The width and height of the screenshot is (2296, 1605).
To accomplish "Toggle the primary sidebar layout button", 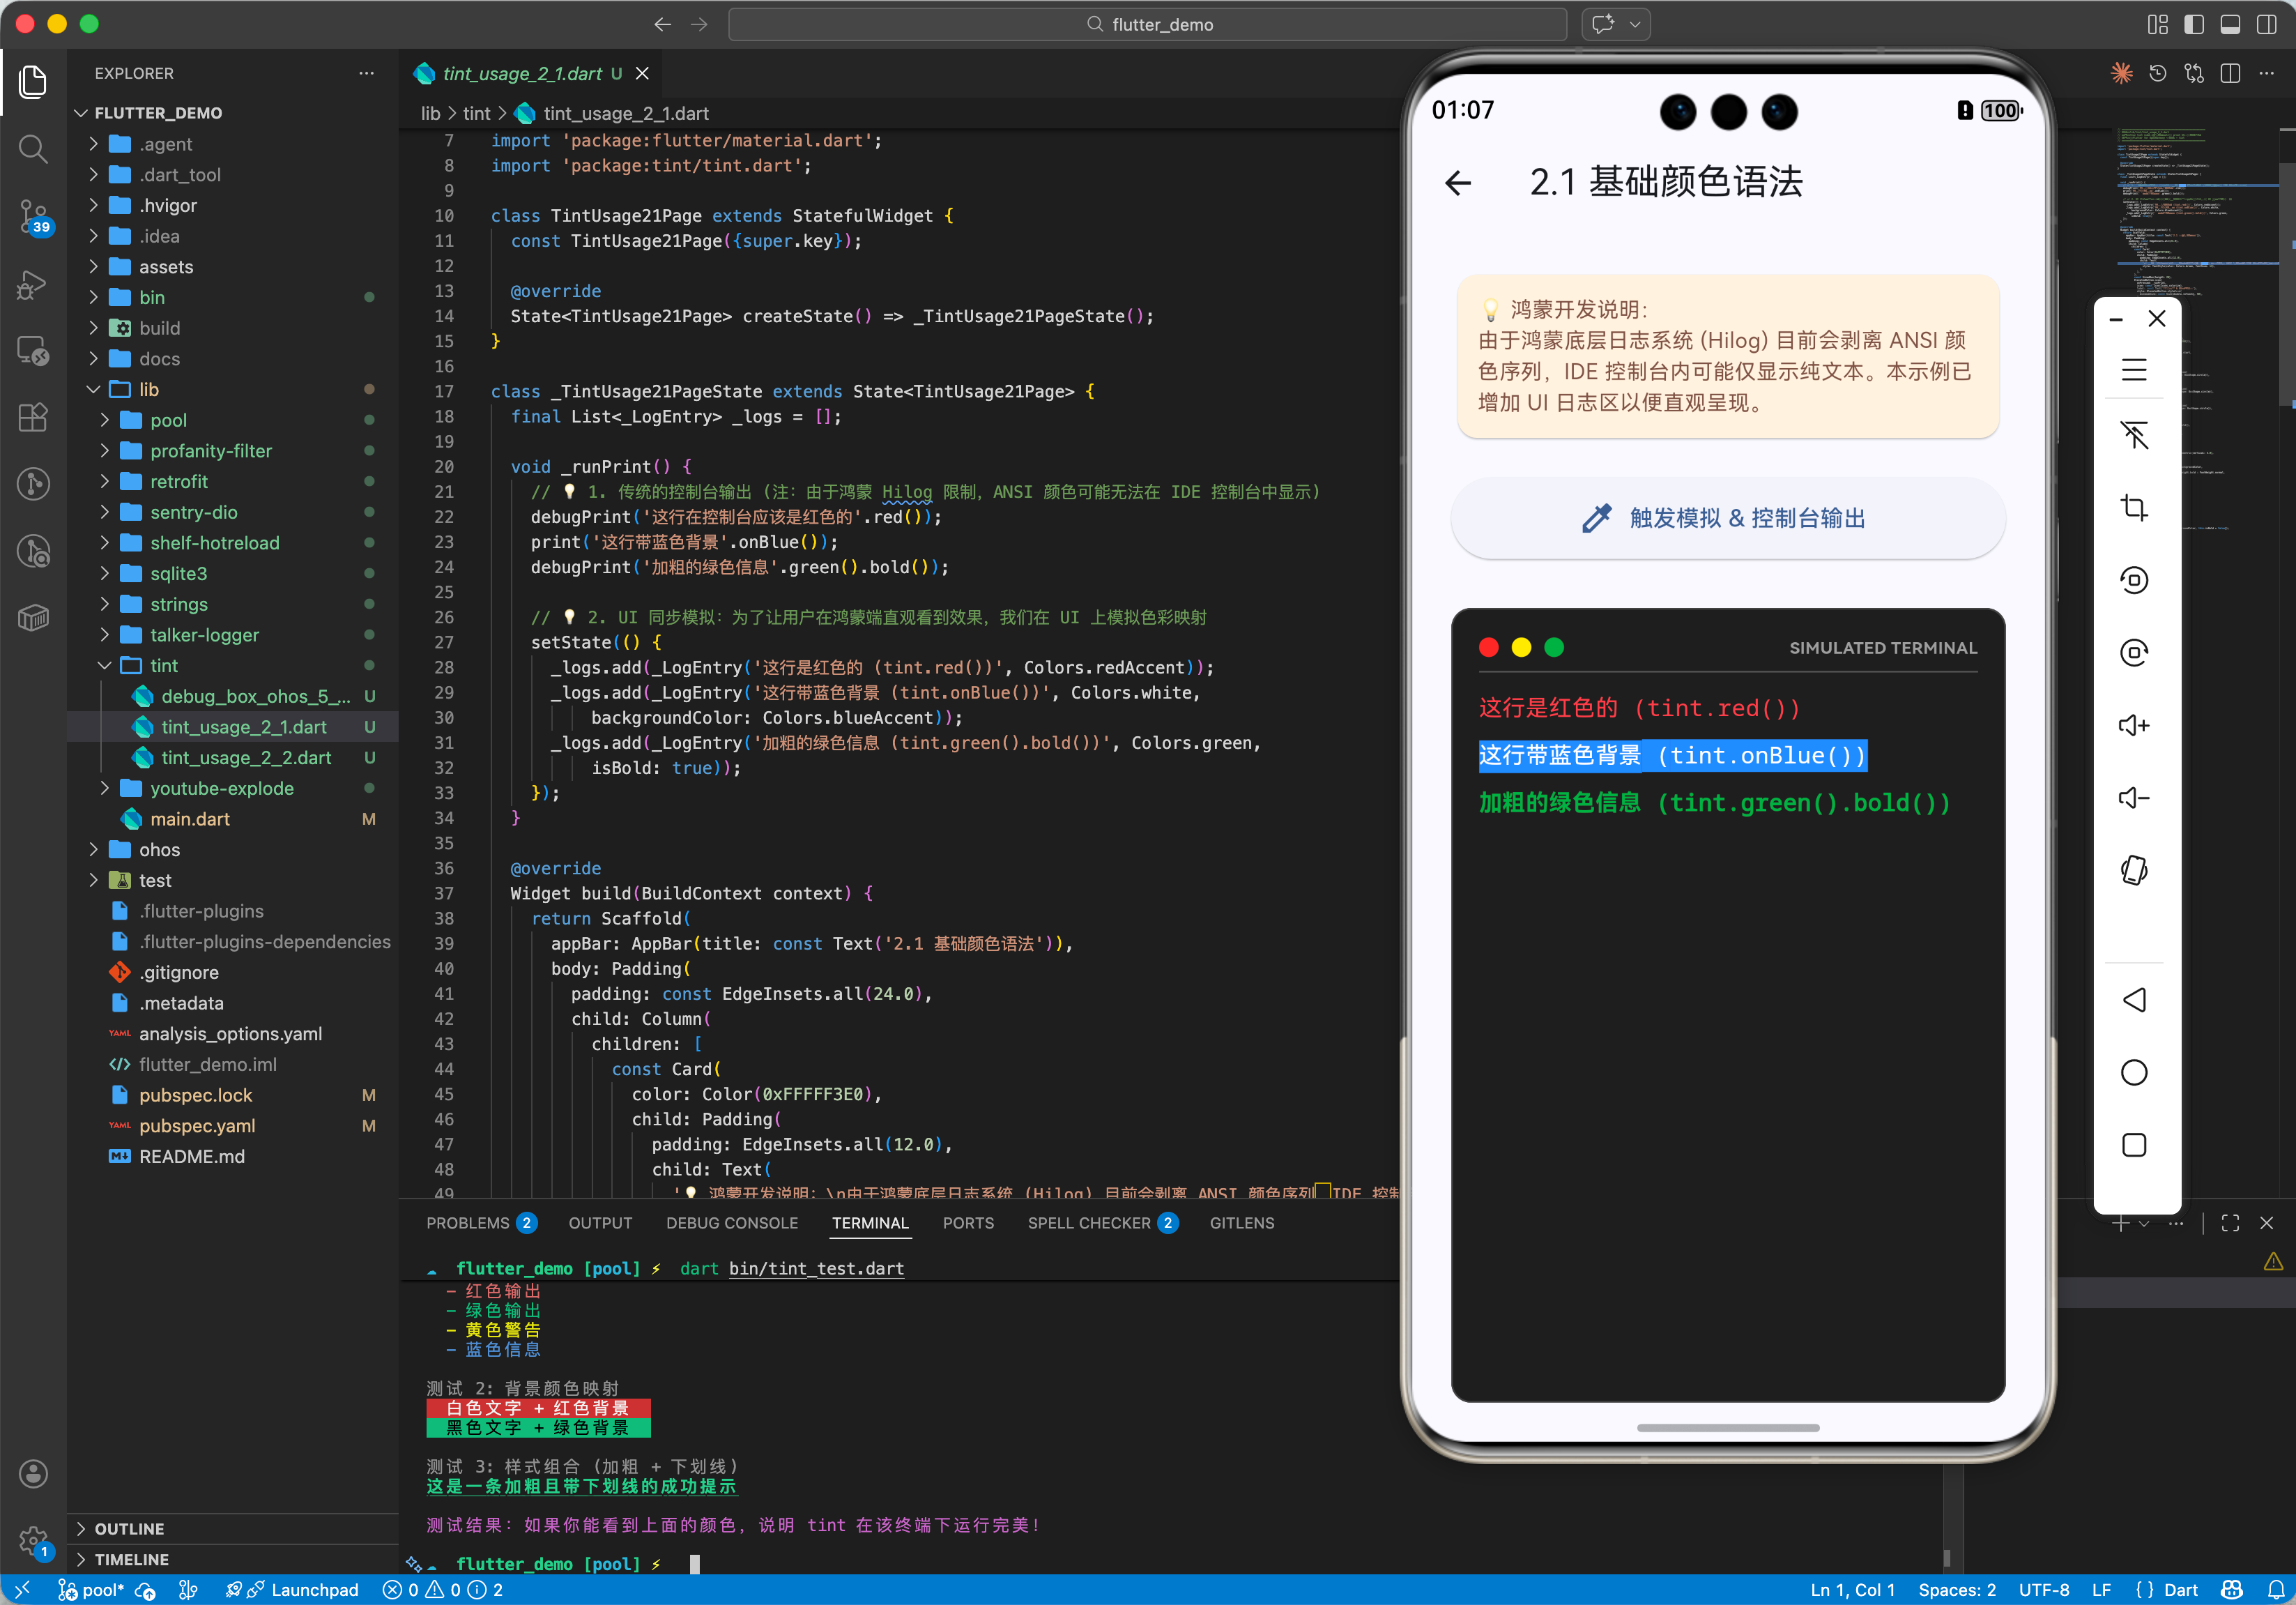I will (x=2193, y=24).
